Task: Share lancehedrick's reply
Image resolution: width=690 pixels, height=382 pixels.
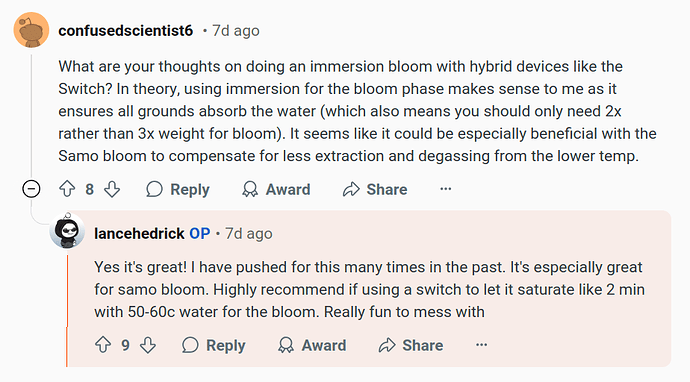Action: [411, 345]
